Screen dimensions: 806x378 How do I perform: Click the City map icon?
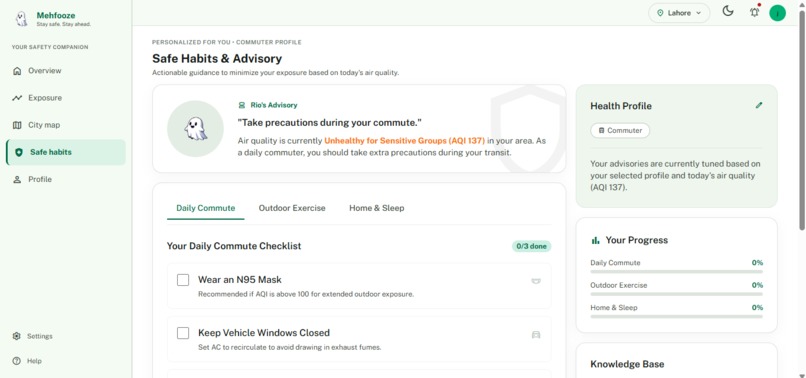(17, 125)
